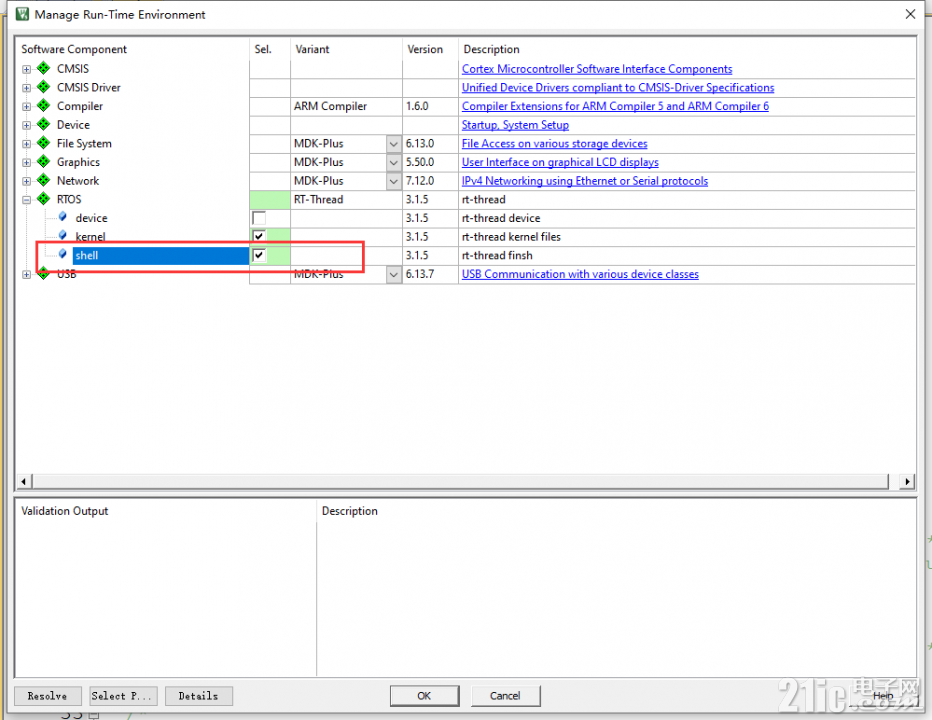The height and width of the screenshot is (720, 932).
Task: Click the RT-Thread variant cell
Action: pyautogui.click(x=346, y=199)
